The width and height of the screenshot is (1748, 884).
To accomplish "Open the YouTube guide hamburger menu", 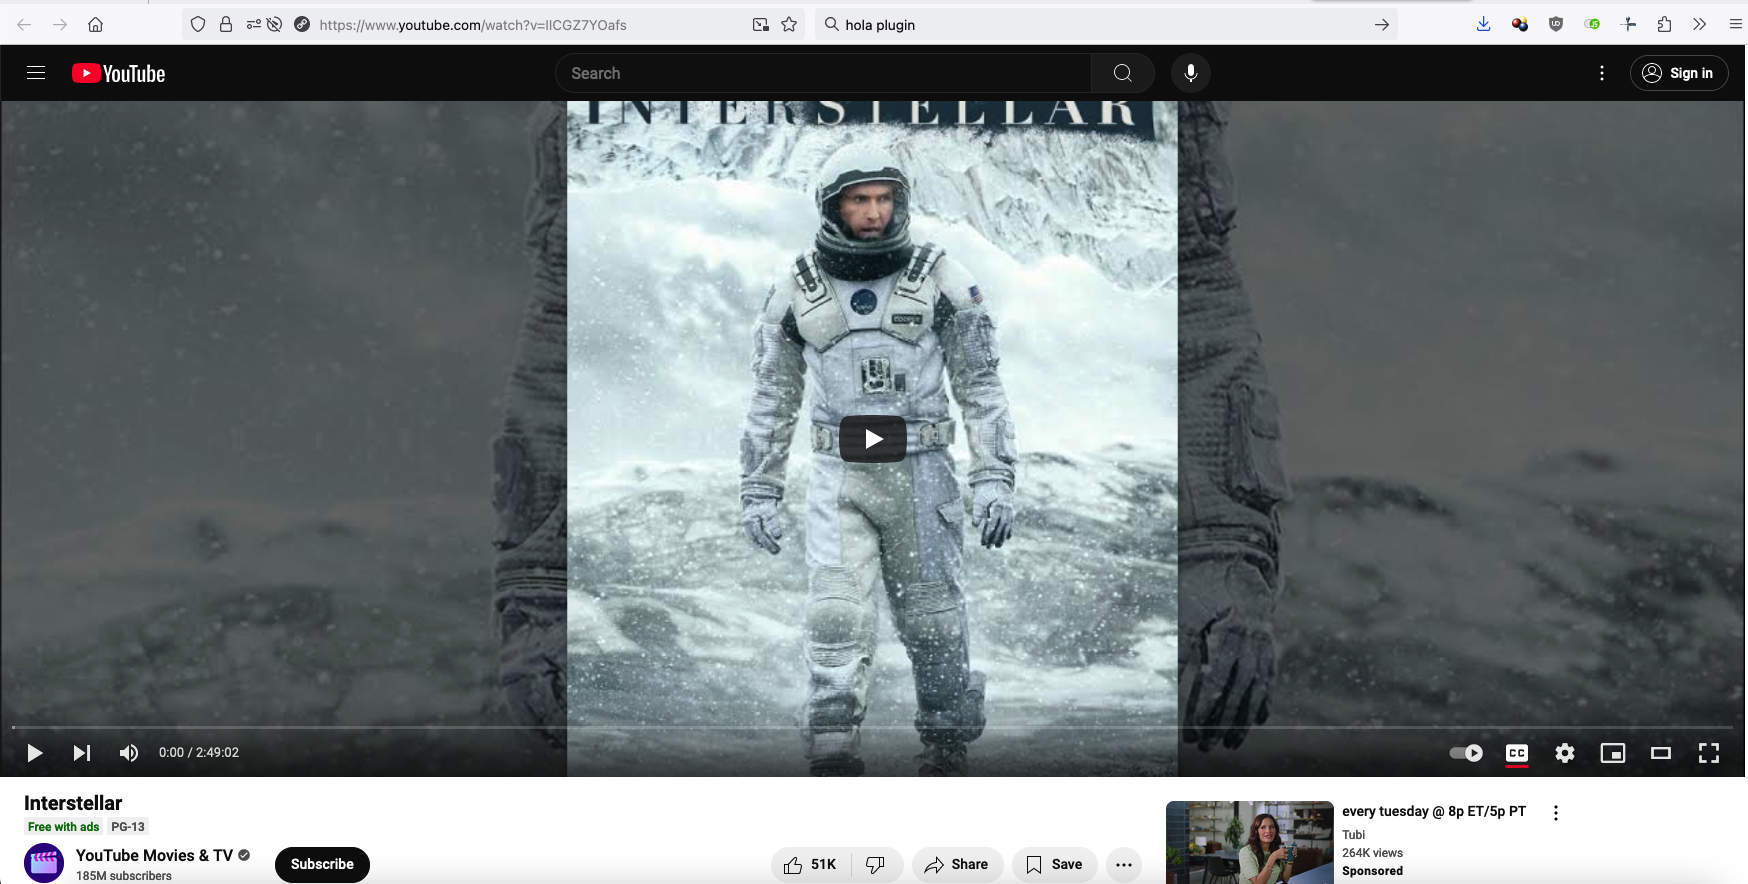I will 36,73.
